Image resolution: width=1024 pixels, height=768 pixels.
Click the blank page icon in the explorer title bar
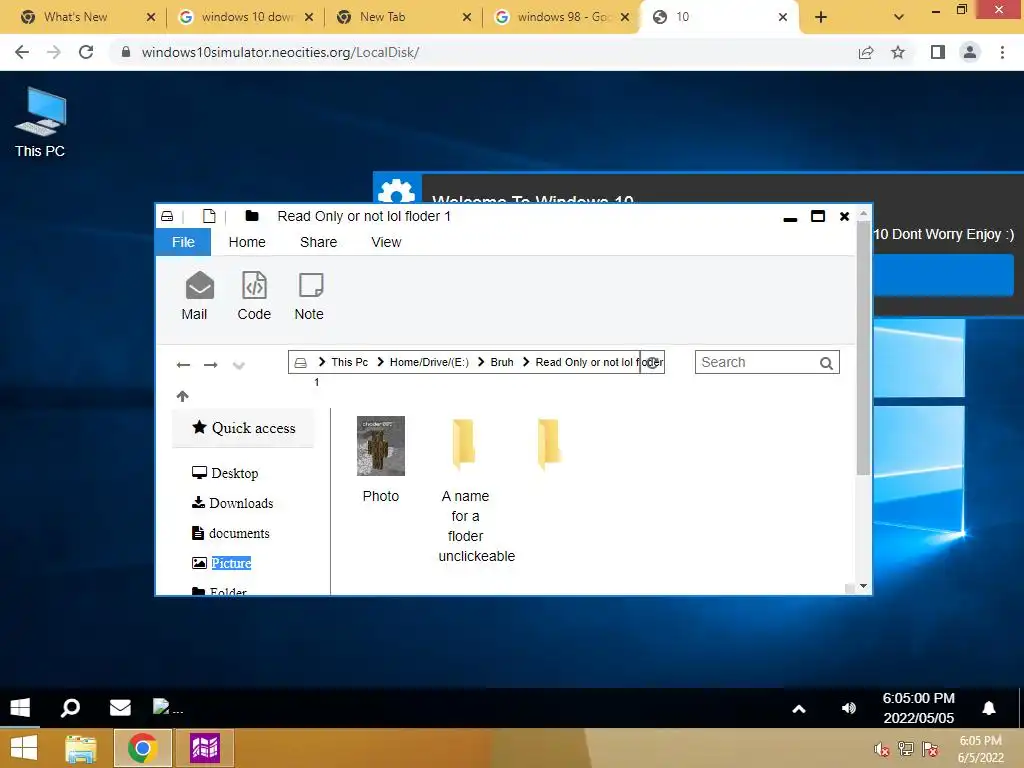click(209, 216)
